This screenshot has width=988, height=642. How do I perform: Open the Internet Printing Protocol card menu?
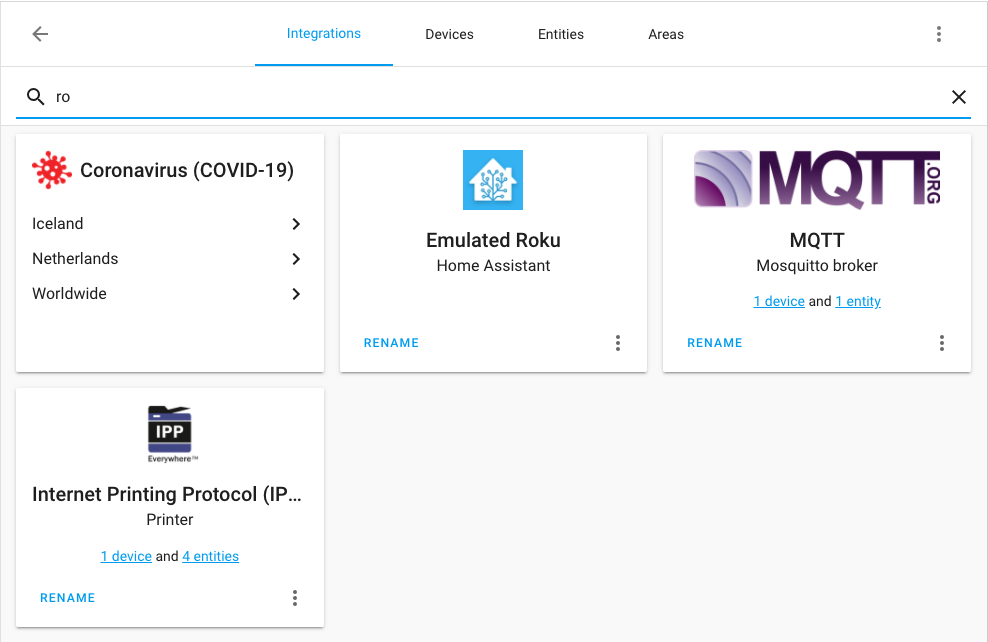tap(295, 597)
